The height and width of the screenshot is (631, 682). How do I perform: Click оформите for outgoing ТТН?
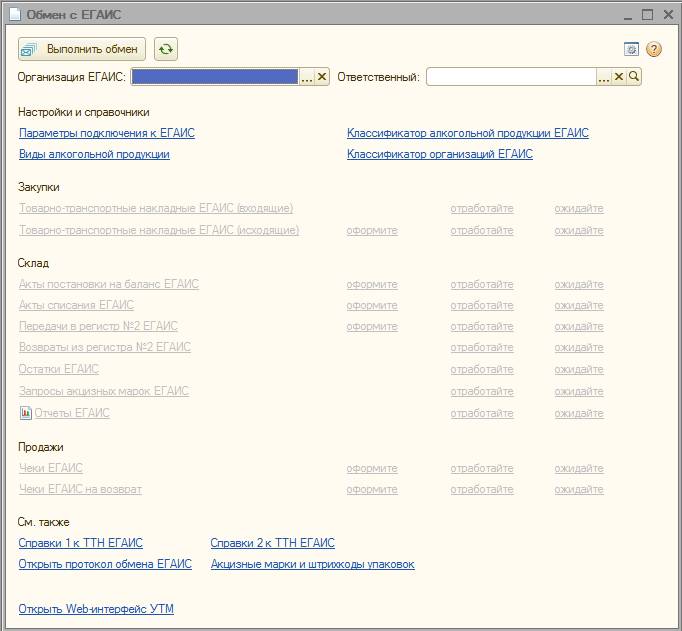click(372, 230)
